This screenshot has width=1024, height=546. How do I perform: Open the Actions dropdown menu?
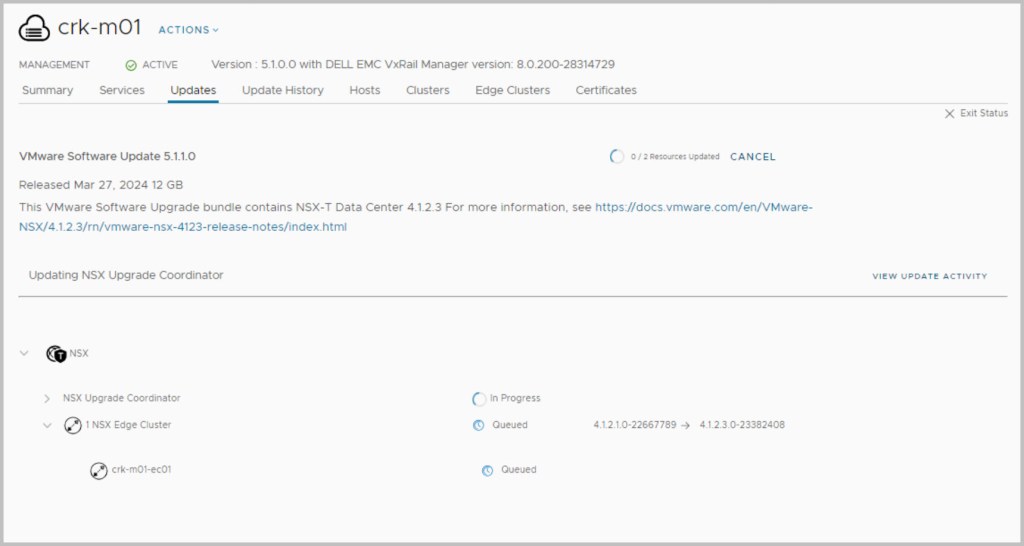pos(188,30)
